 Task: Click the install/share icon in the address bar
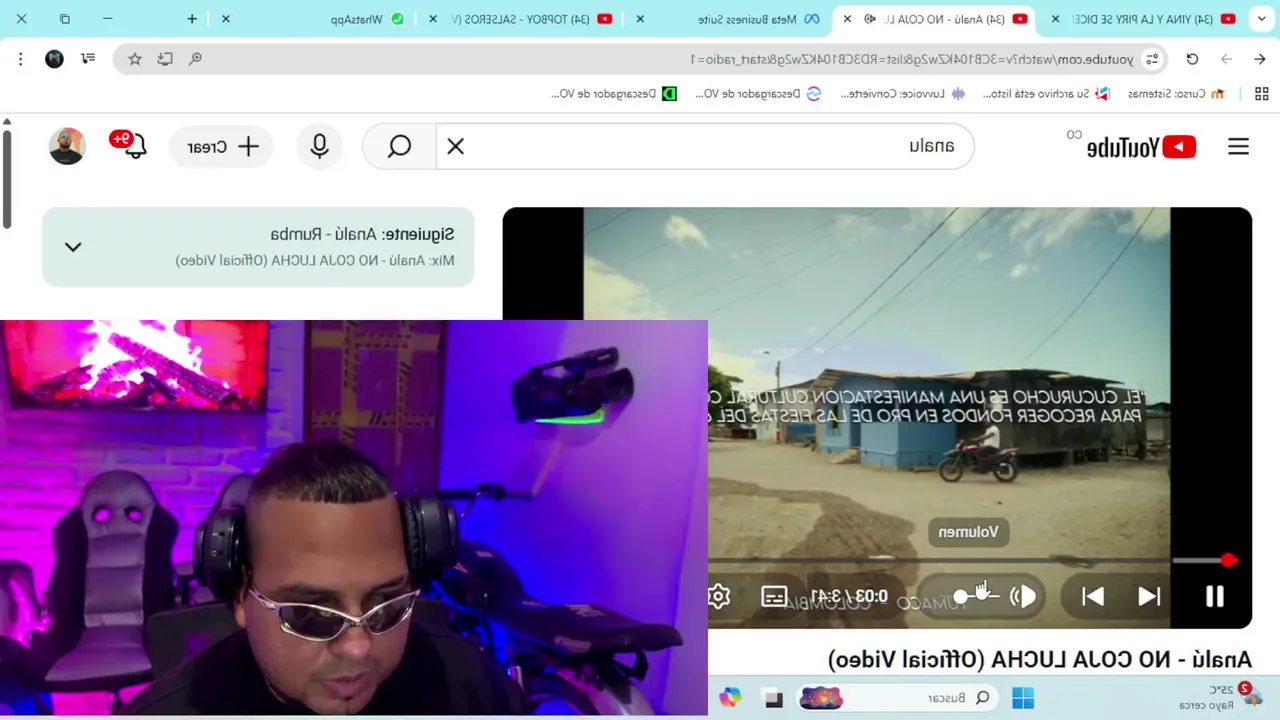[x=165, y=59]
